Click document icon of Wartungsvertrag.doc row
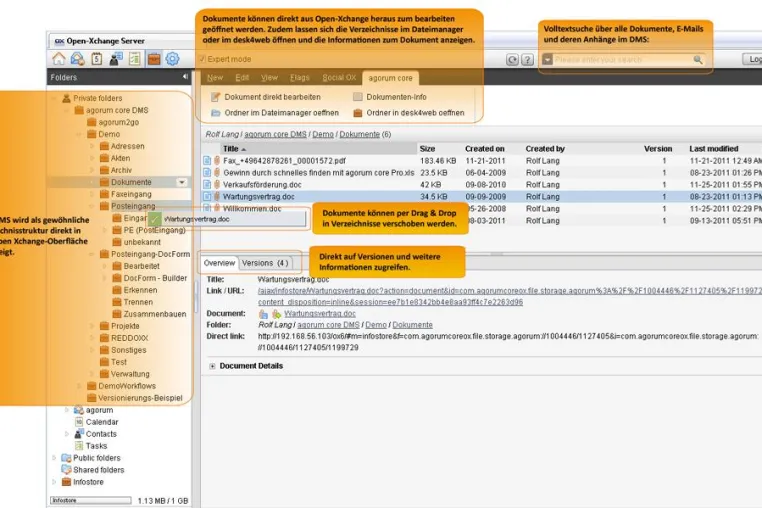Viewport: 762px width, 508px height. tap(207, 196)
